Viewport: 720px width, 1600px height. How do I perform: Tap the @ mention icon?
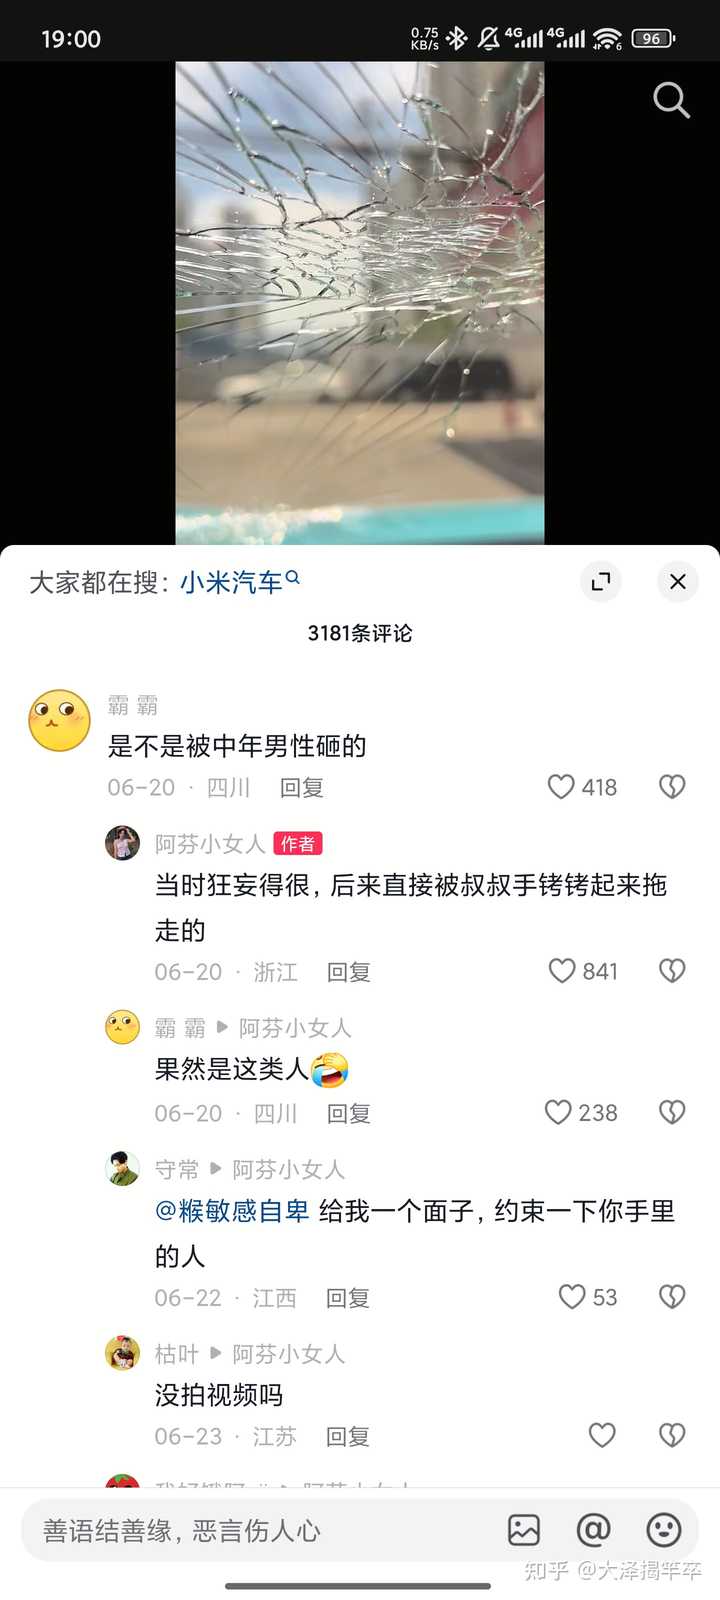[593, 1530]
